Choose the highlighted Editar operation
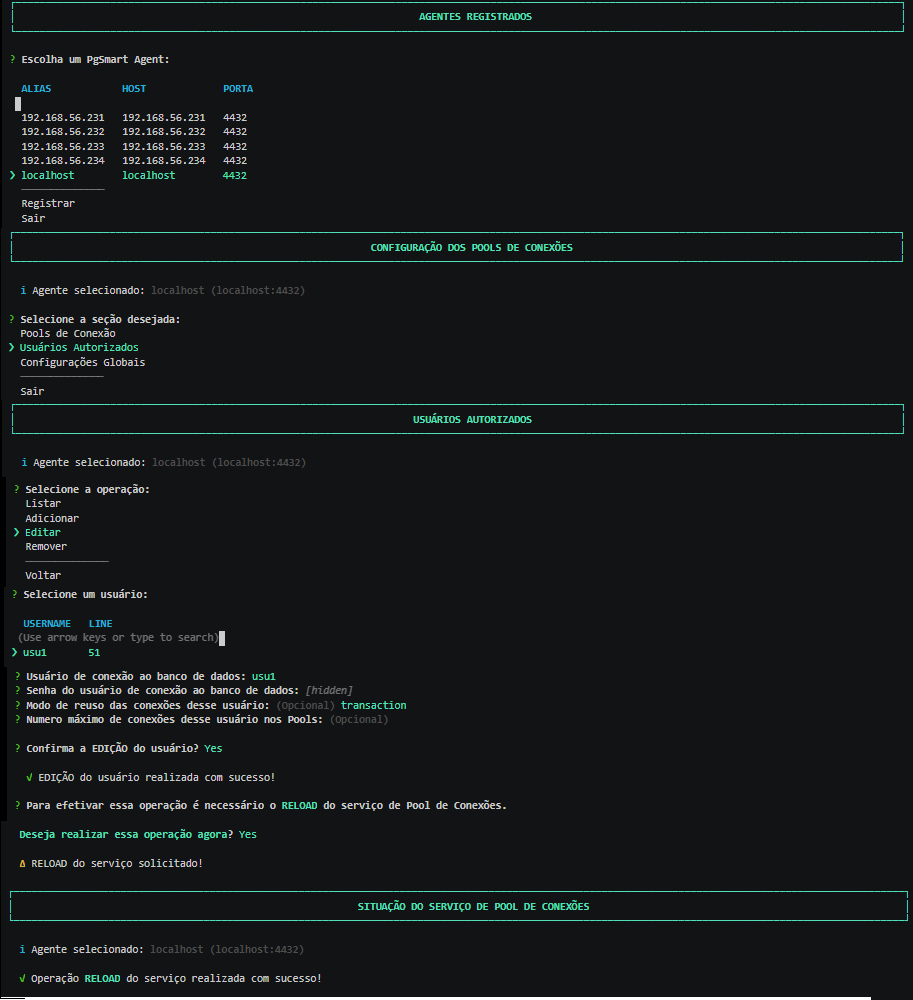 pos(43,533)
